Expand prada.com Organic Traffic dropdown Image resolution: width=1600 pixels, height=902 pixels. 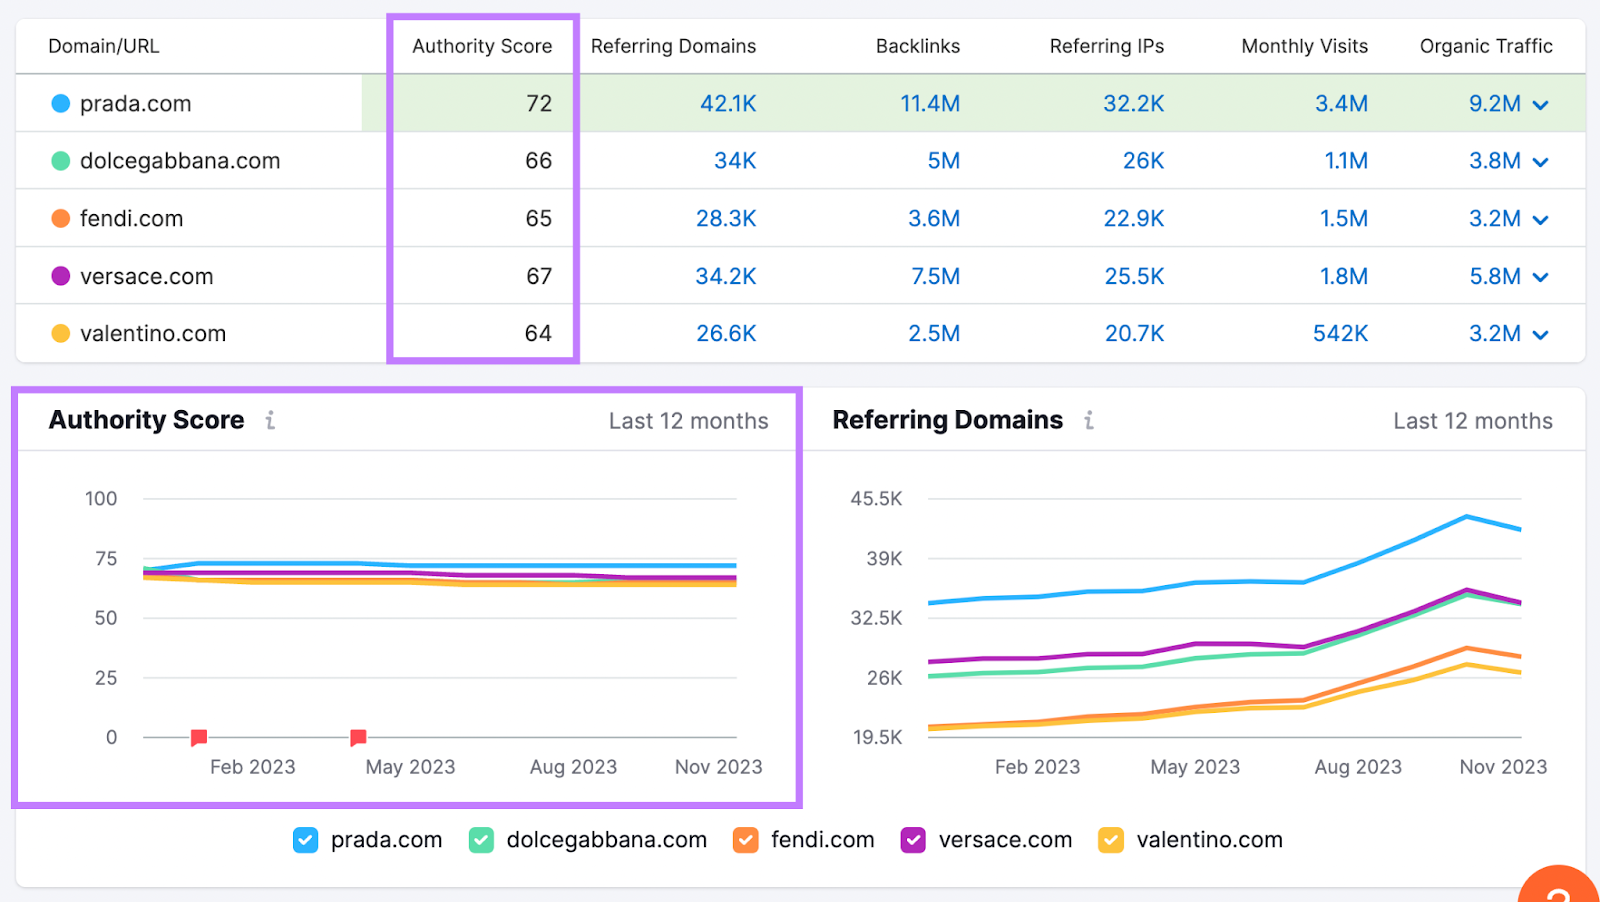[x=1541, y=104]
